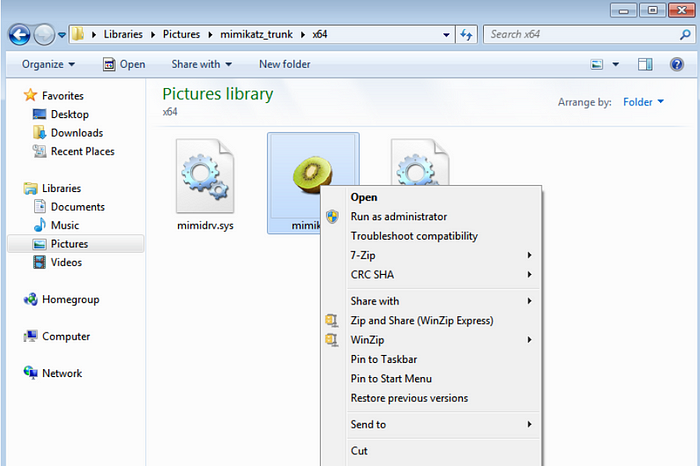Click the Pictures library heading text
700x466 pixels.
pyautogui.click(x=217, y=94)
